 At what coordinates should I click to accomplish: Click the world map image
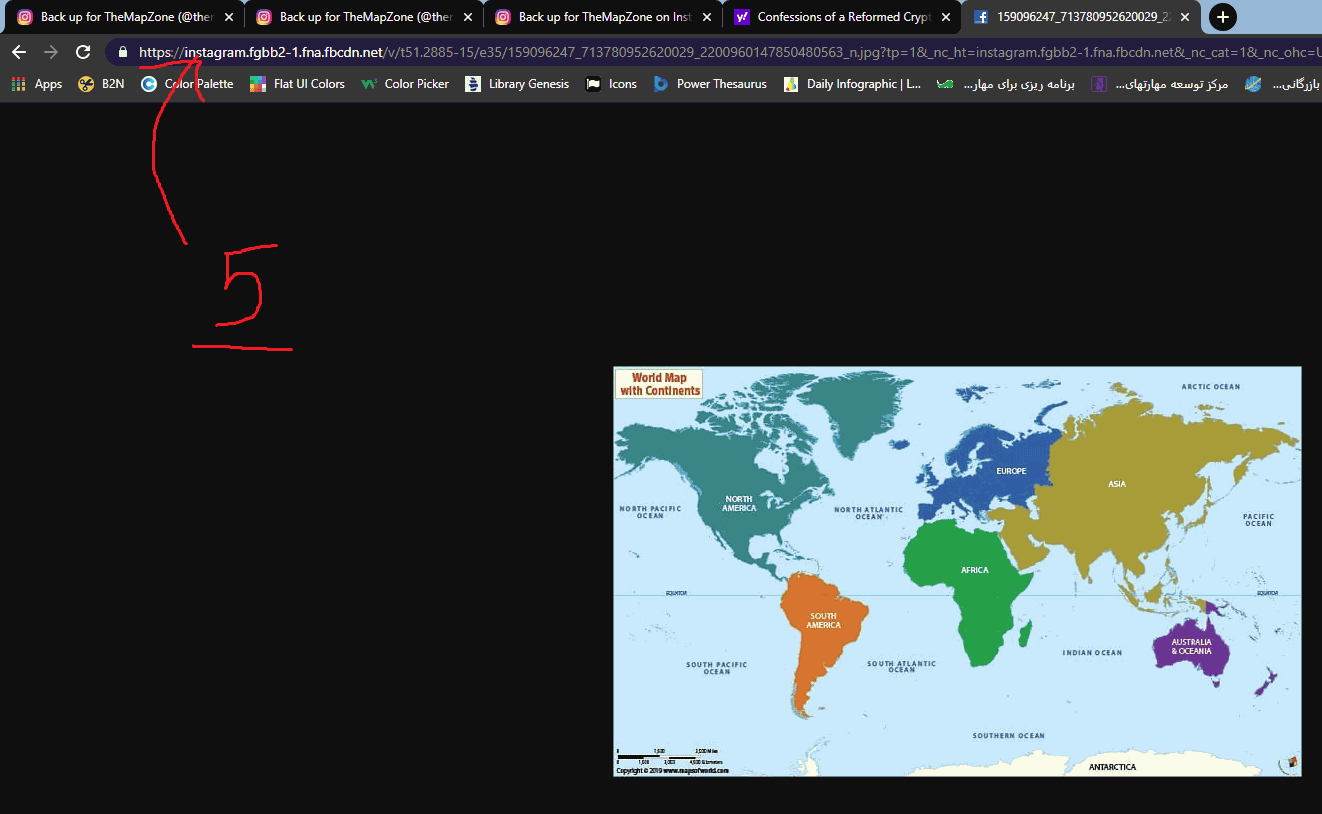[957, 571]
